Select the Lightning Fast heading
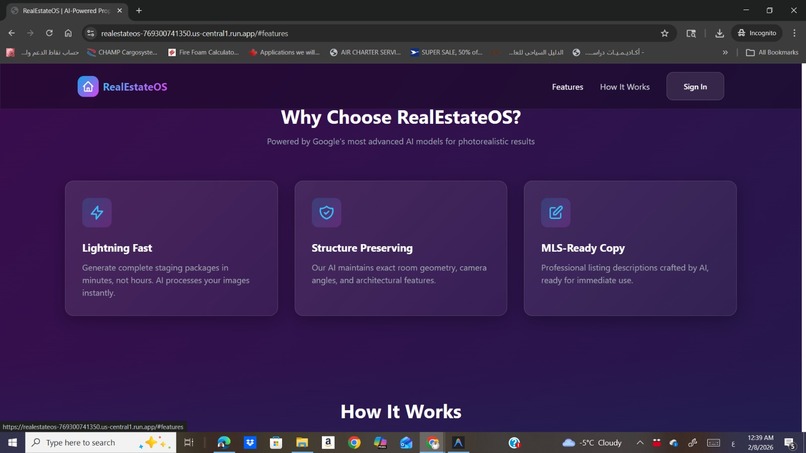This screenshot has width=806, height=453. point(117,248)
